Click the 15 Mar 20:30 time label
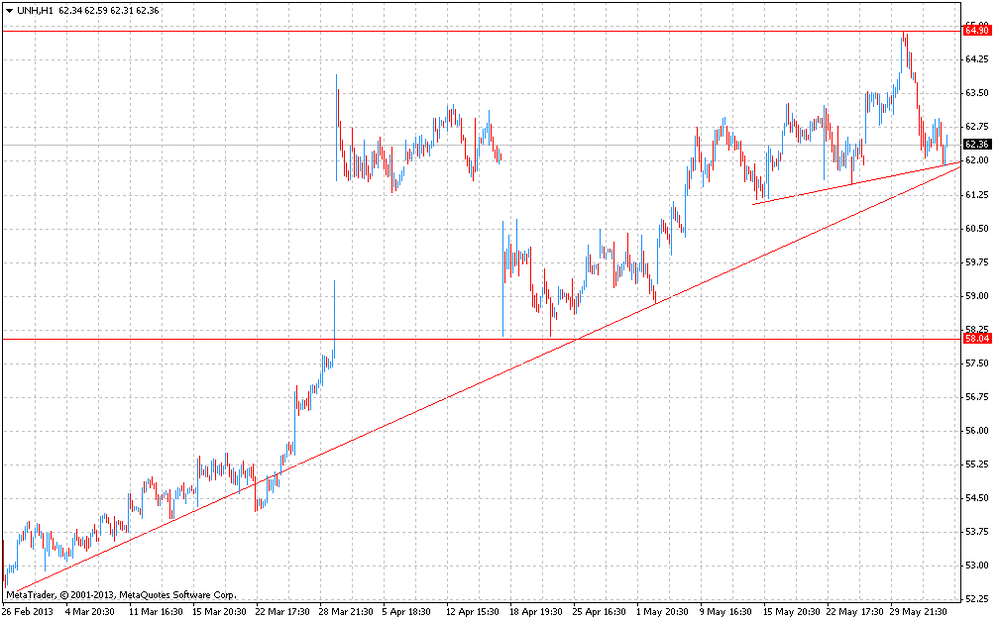 219,612
